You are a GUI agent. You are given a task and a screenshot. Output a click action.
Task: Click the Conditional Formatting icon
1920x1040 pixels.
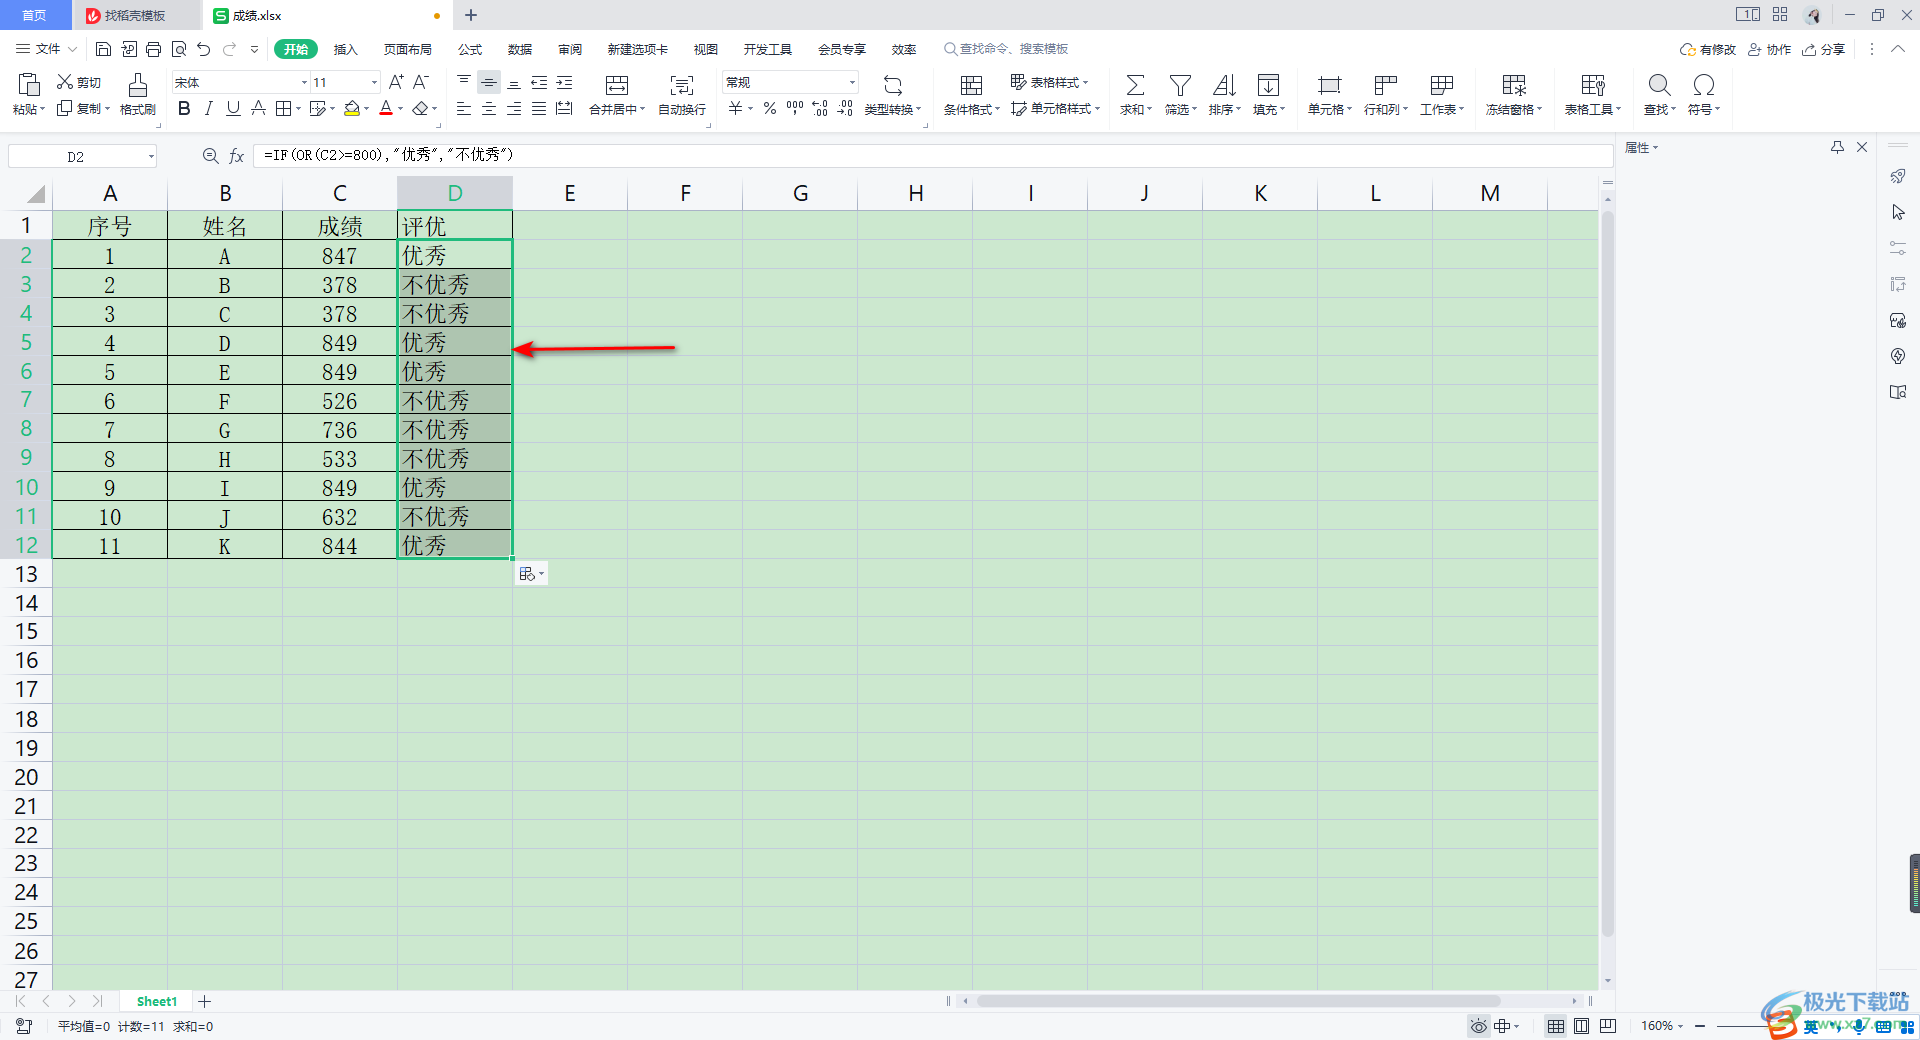point(971,85)
